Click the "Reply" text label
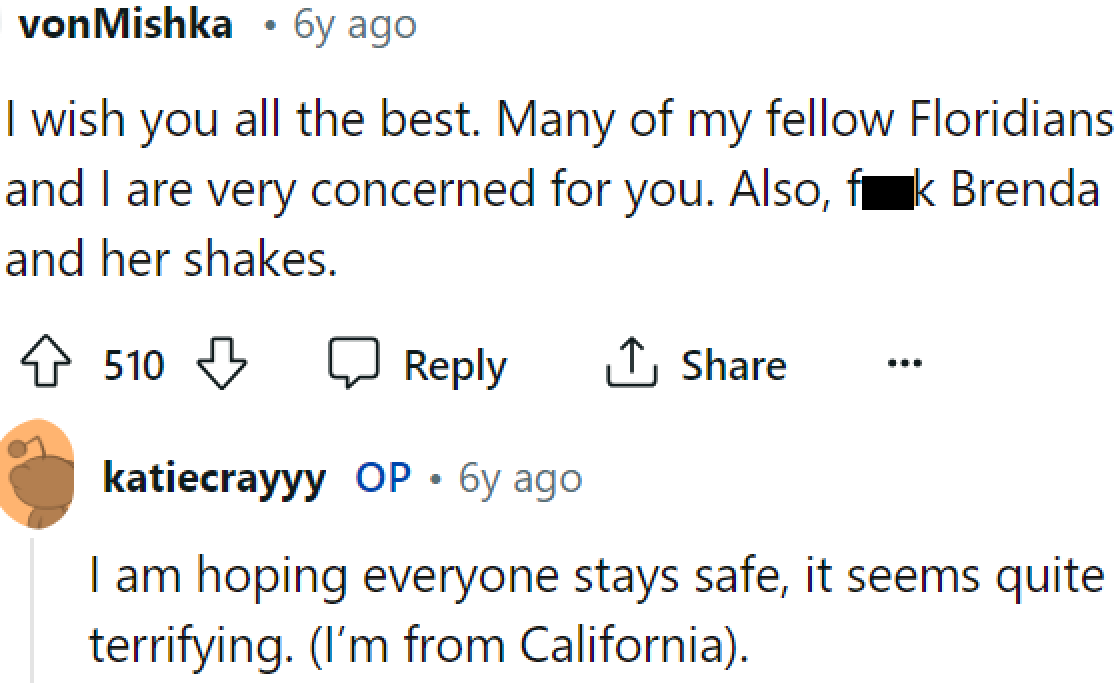 click(x=455, y=364)
